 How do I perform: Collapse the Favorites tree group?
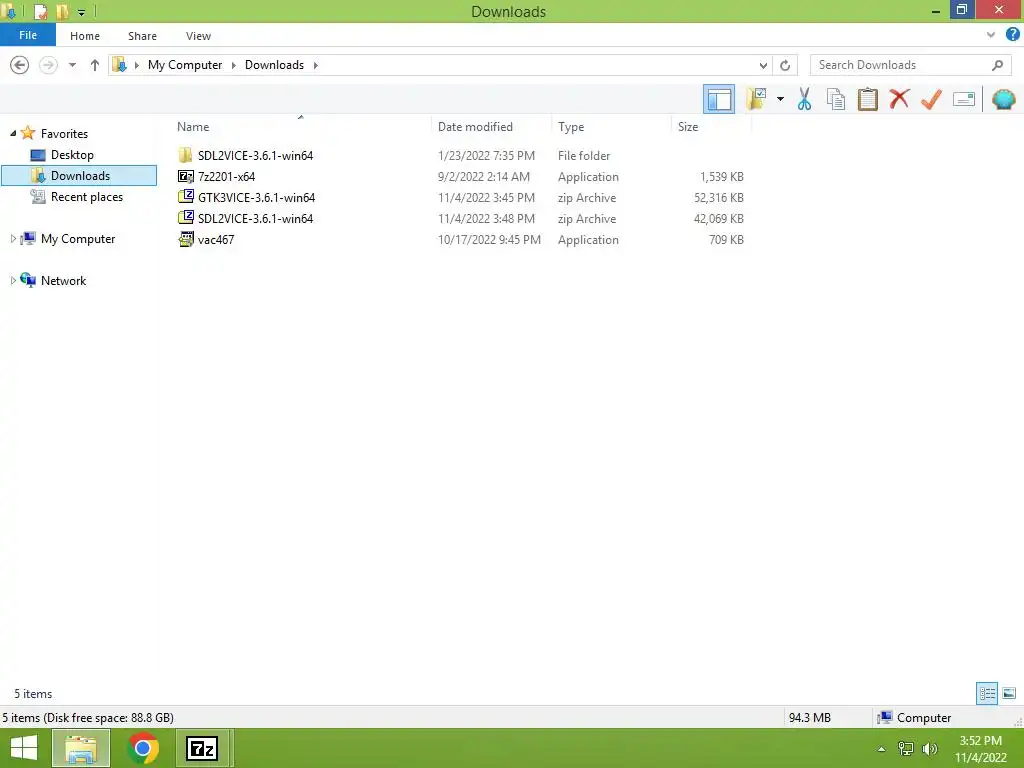(13, 133)
